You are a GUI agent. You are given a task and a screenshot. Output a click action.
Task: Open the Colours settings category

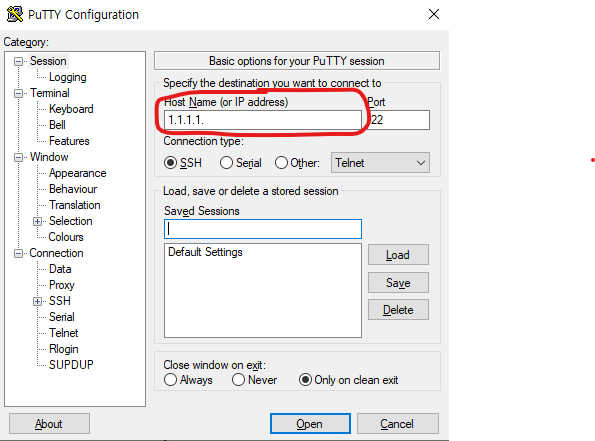pyautogui.click(x=66, y=237)
